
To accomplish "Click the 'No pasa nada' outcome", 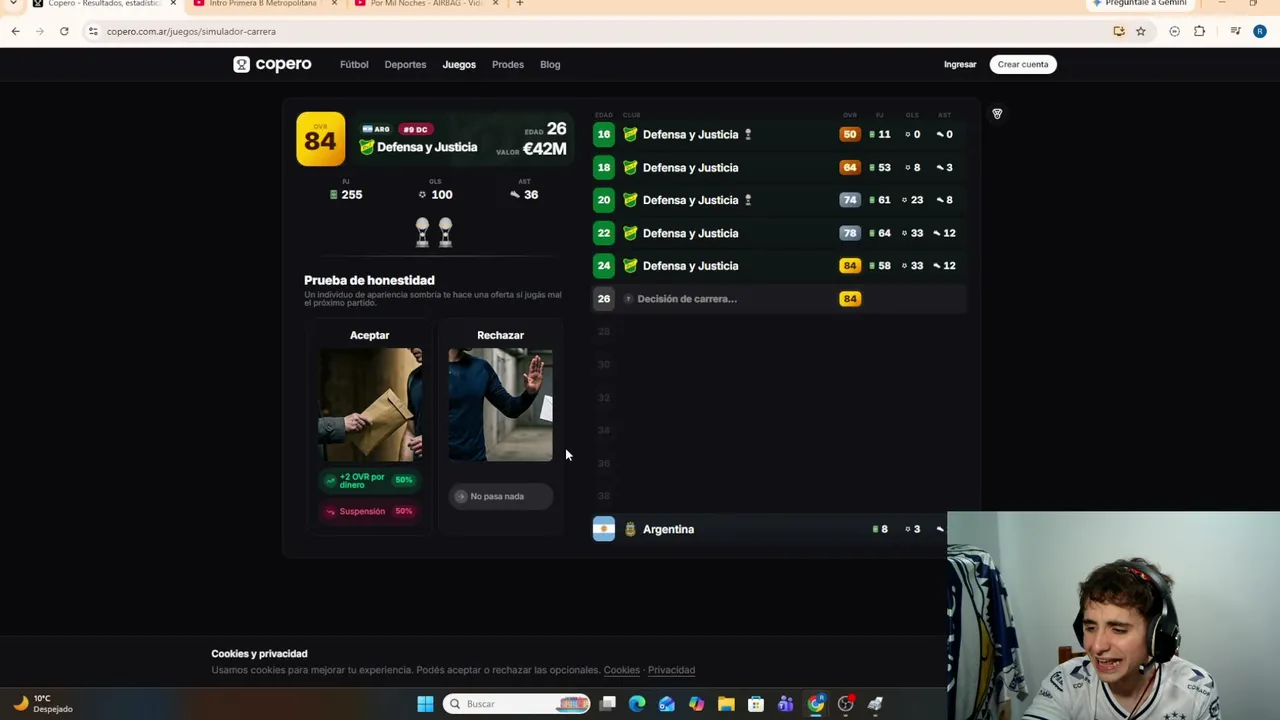I will click(x=500, y=496).
